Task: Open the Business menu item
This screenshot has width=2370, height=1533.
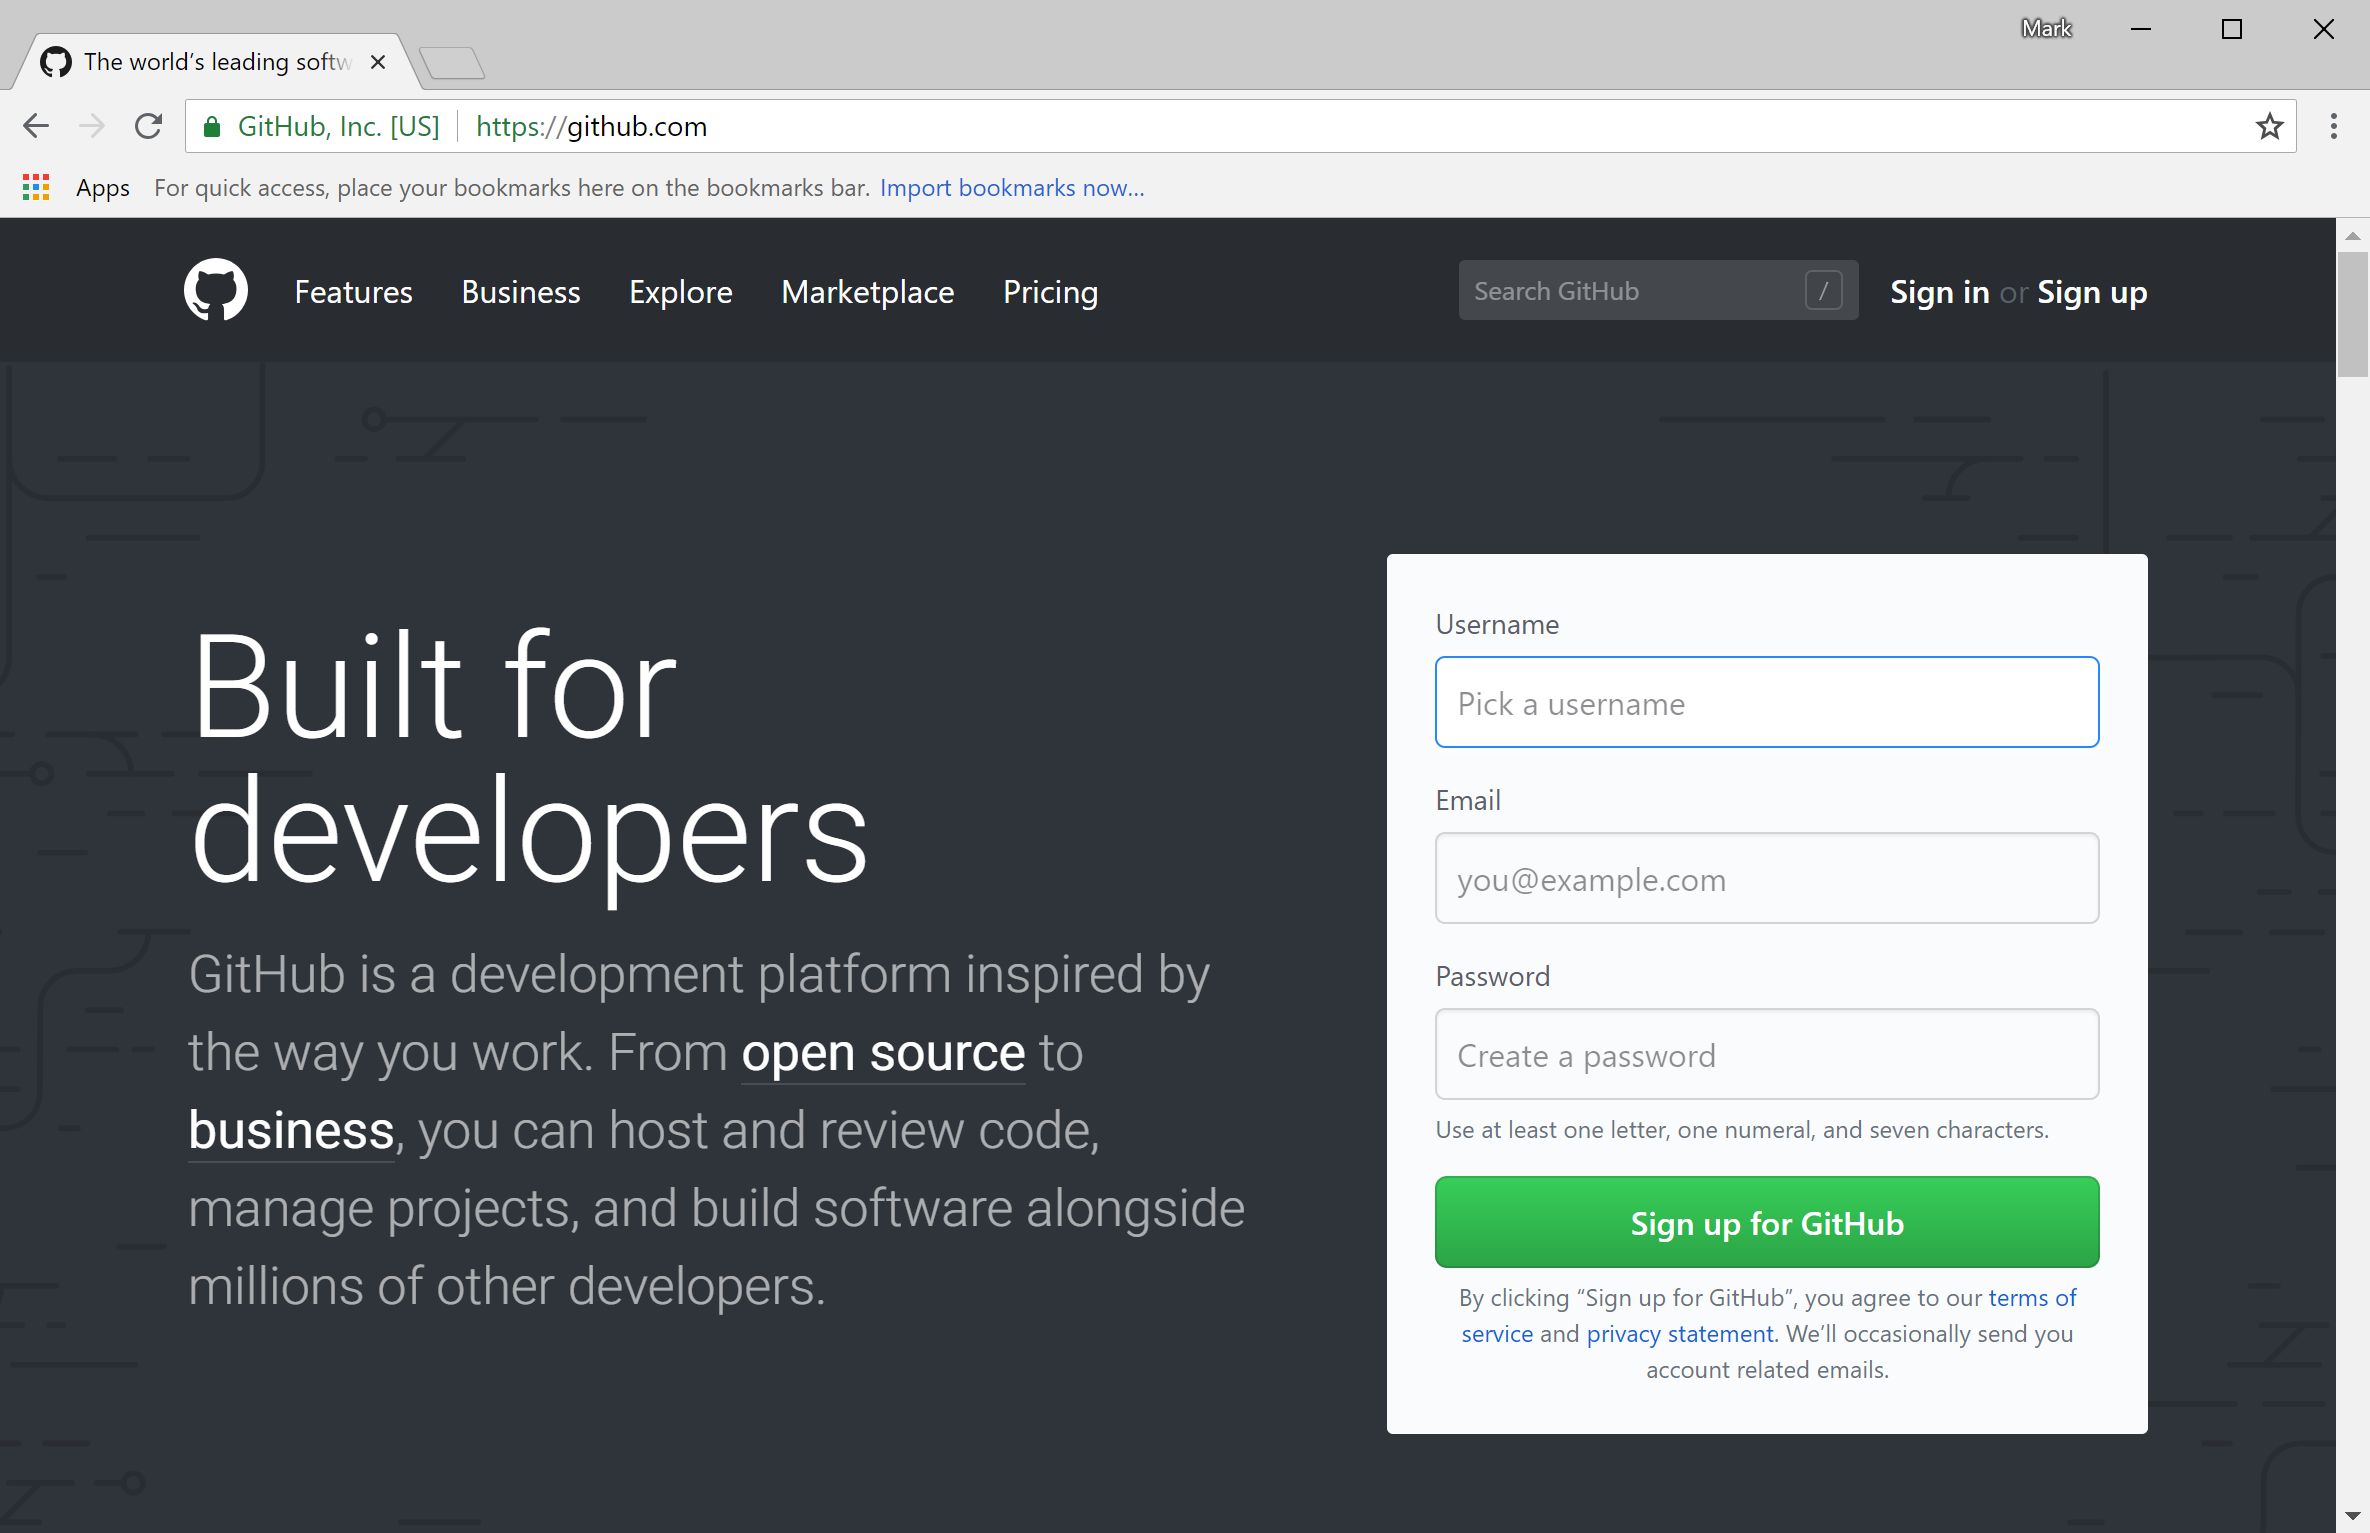Action: tap(520, 292)
